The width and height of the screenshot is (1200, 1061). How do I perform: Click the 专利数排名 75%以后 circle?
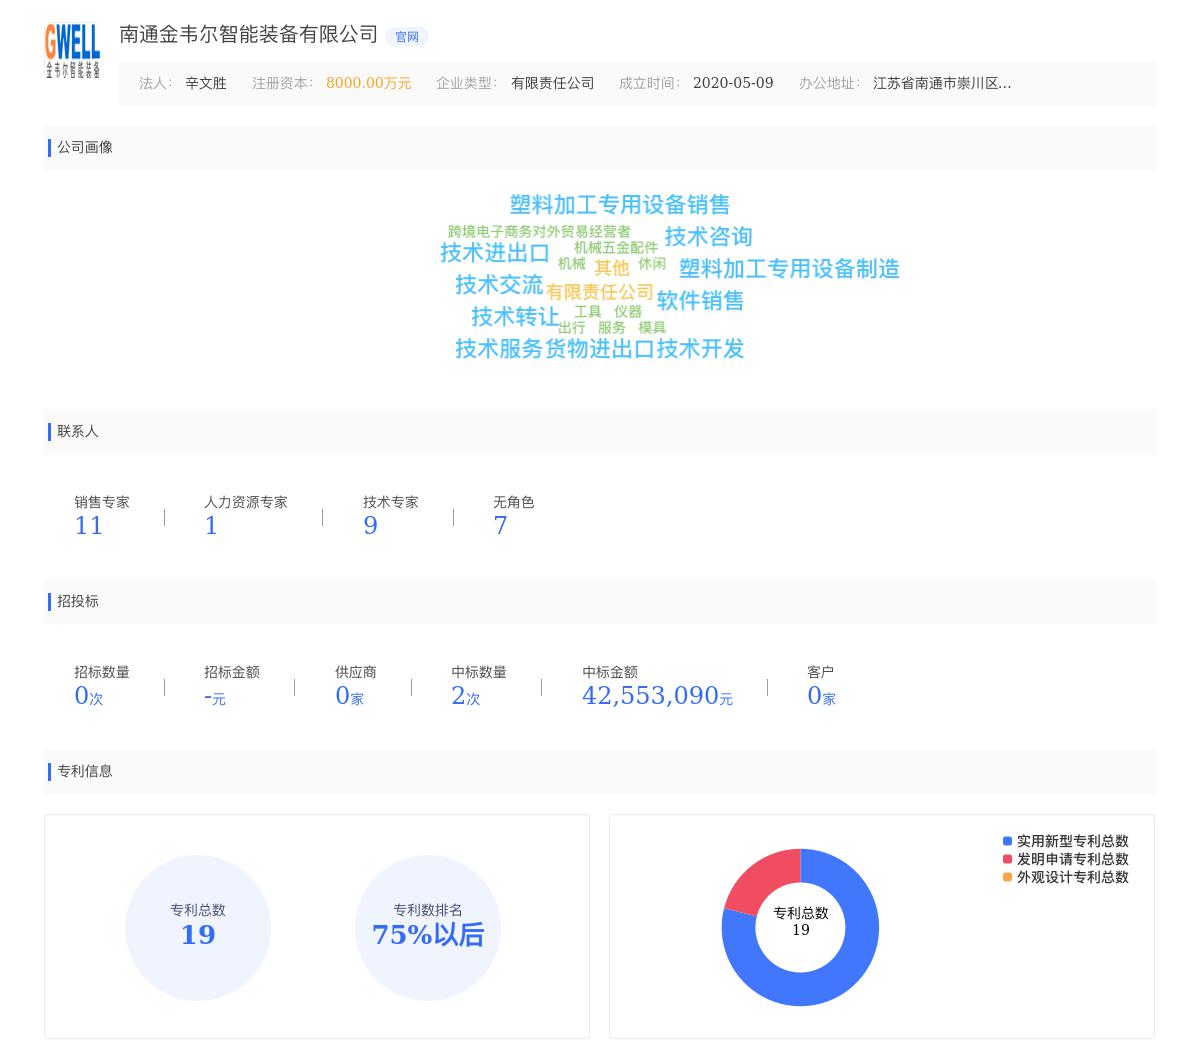(428, 928)
